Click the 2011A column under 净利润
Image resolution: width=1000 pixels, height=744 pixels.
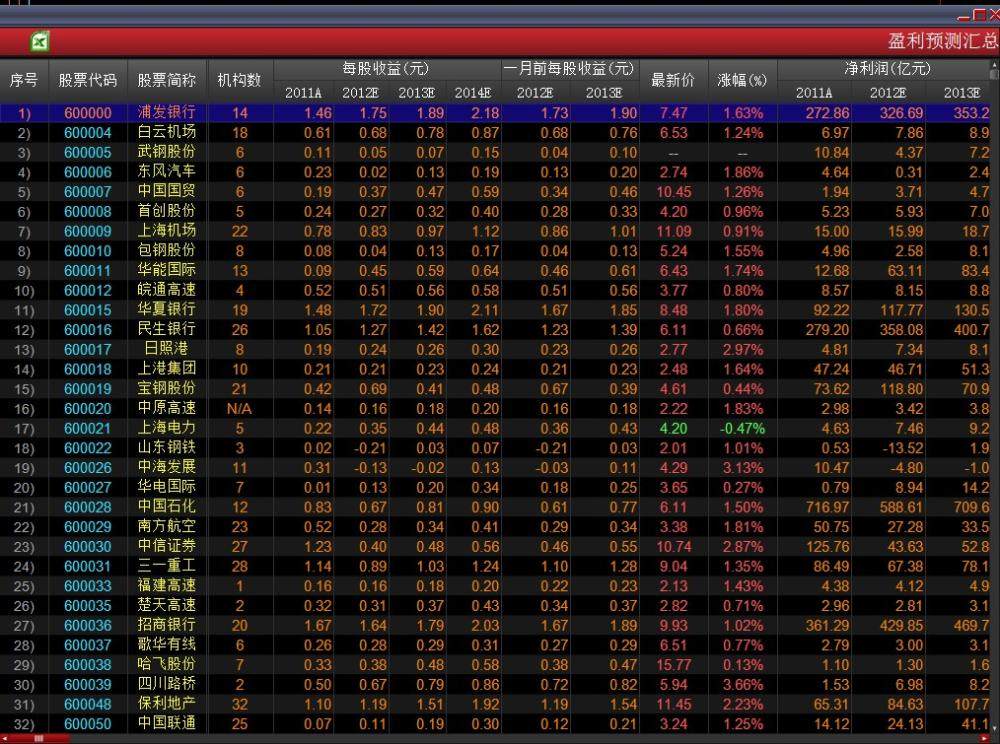[814, 93]
